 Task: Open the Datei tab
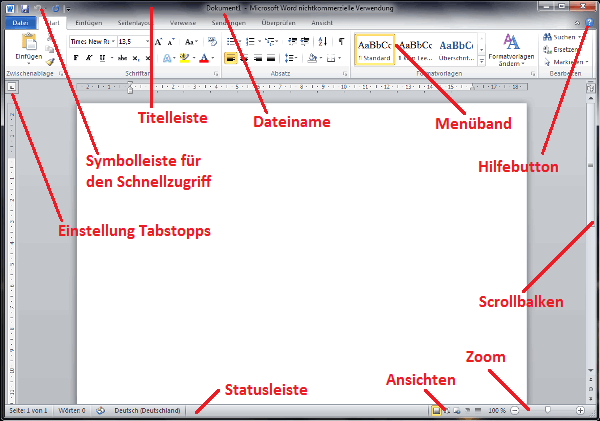click(21, 23)
